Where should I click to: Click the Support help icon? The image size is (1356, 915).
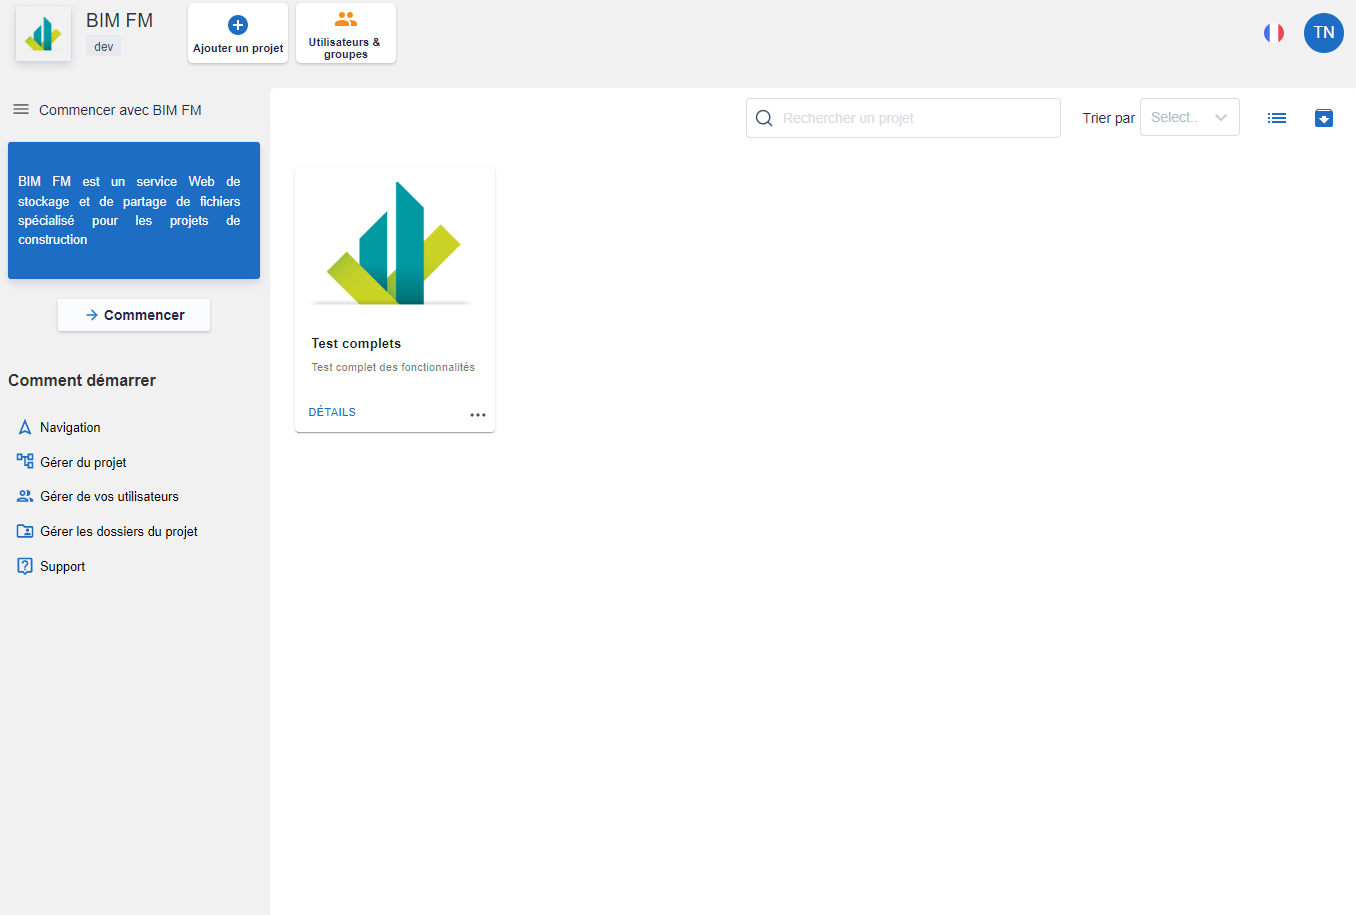click(26, 566)
